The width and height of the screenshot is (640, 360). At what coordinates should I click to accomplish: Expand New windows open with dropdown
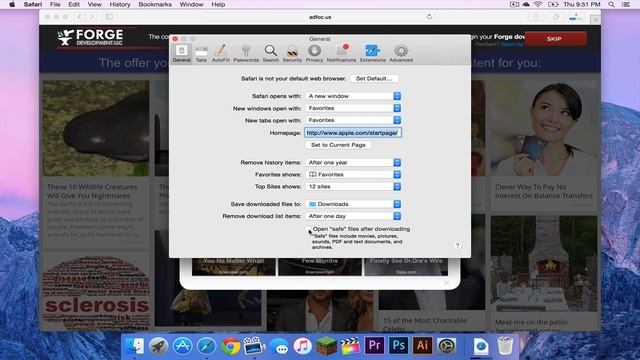click(x=353, y=108)
